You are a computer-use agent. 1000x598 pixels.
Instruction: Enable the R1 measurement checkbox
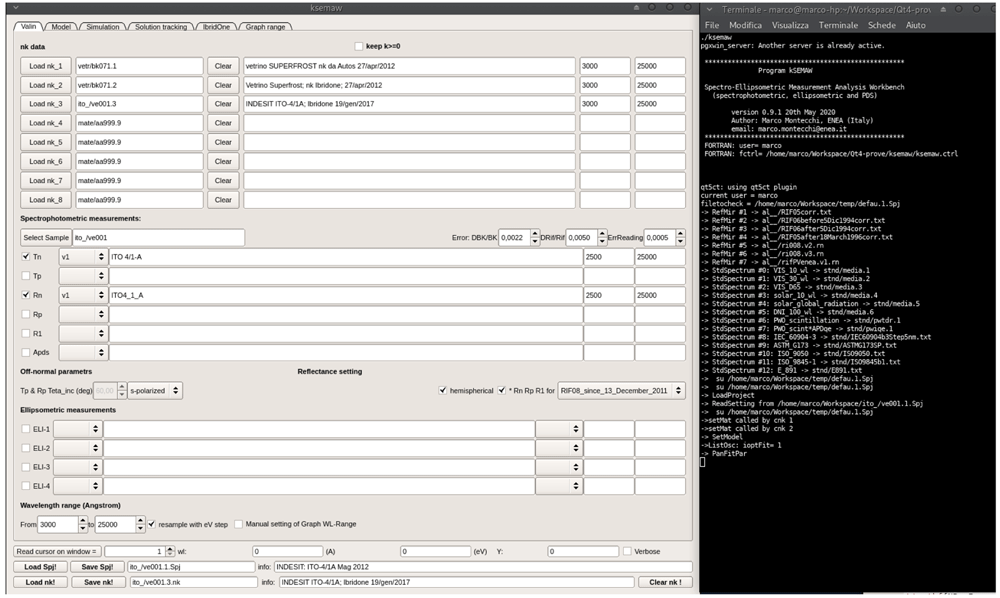pyautogui.click(x=26, y=333)
